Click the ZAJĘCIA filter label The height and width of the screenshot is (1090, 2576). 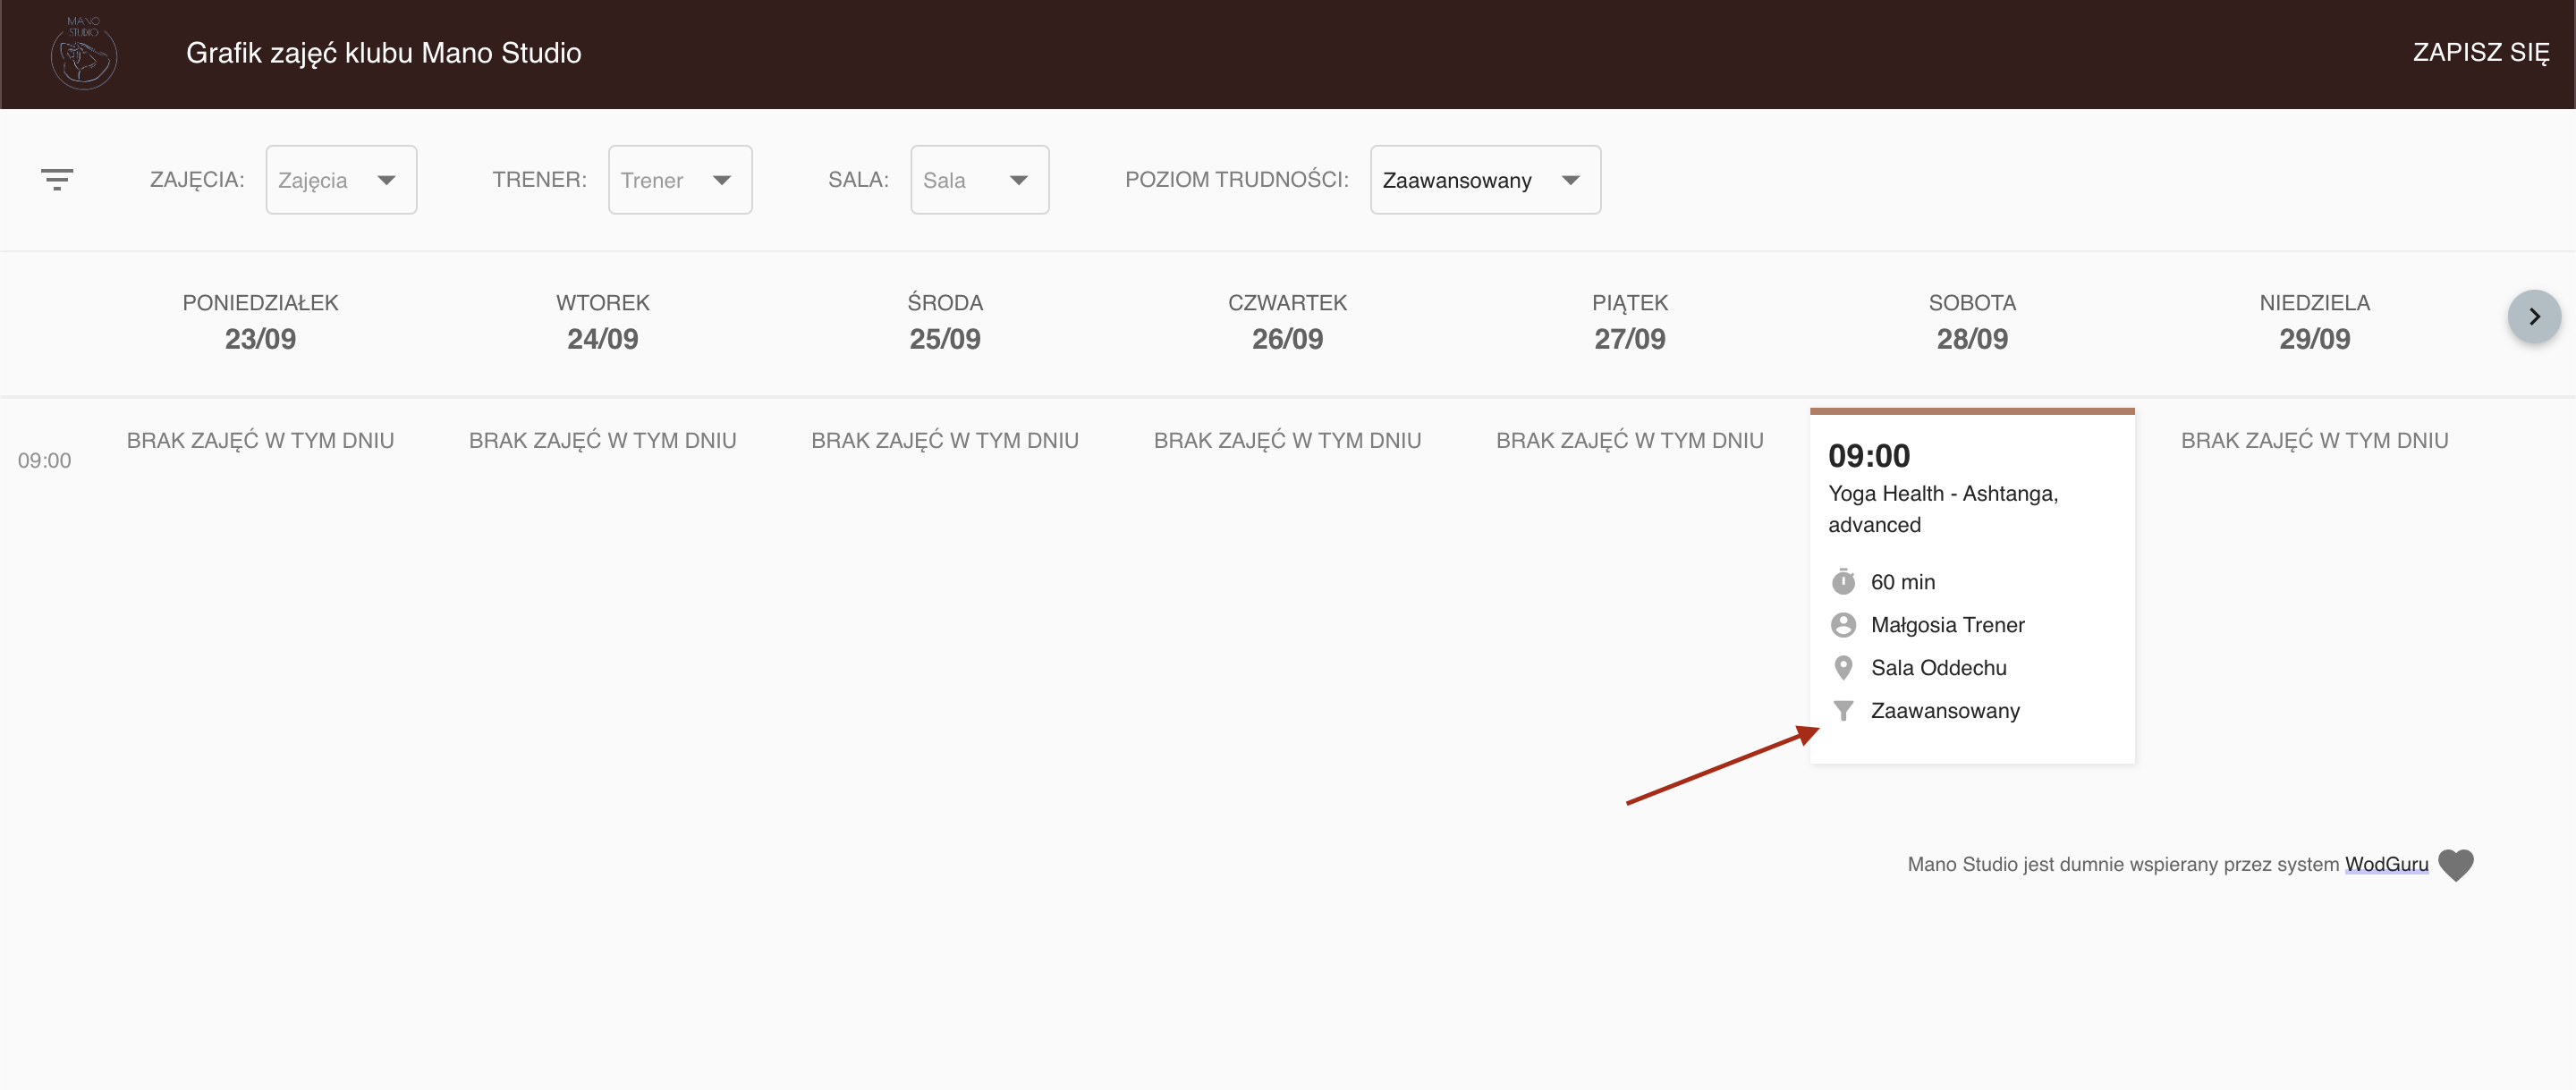[197, 180]
